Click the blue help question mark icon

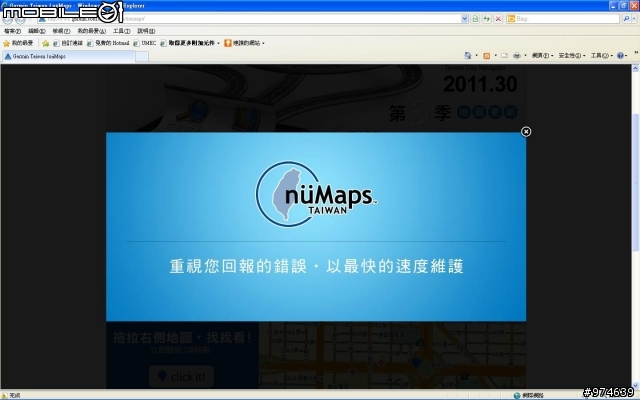pos(620,56)
